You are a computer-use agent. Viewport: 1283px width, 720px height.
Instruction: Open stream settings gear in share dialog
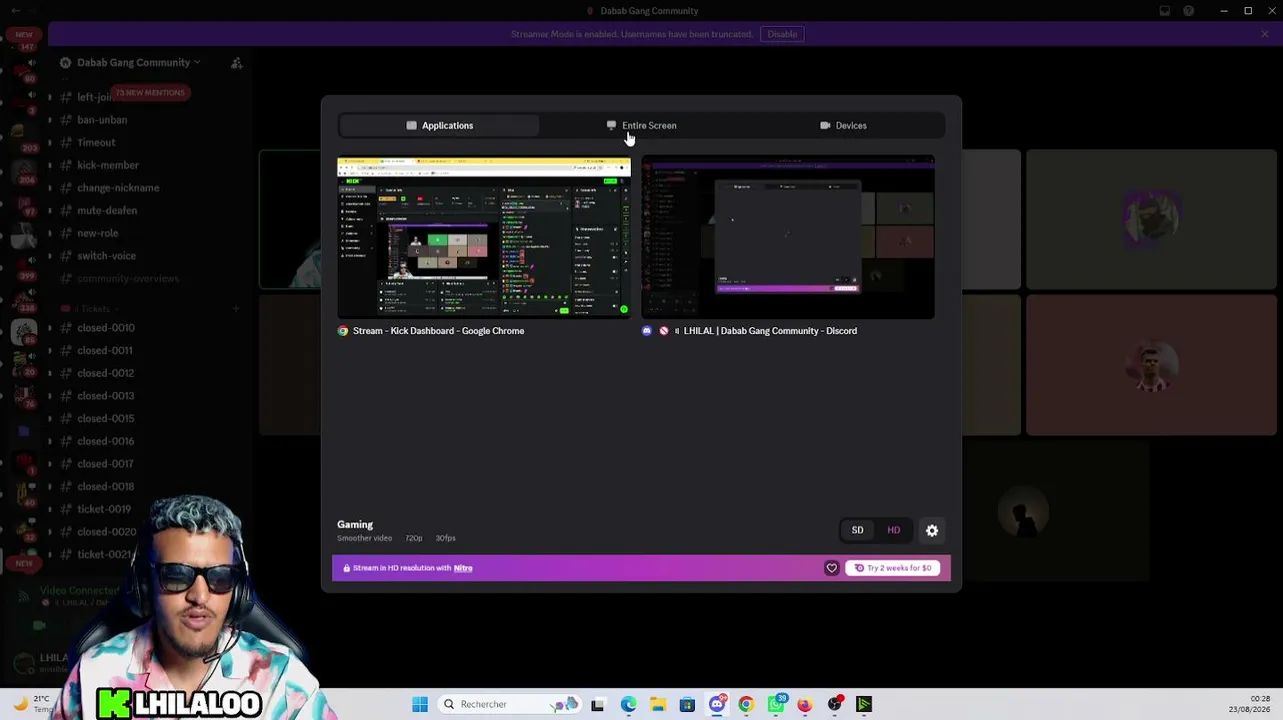tap(932, 530)
